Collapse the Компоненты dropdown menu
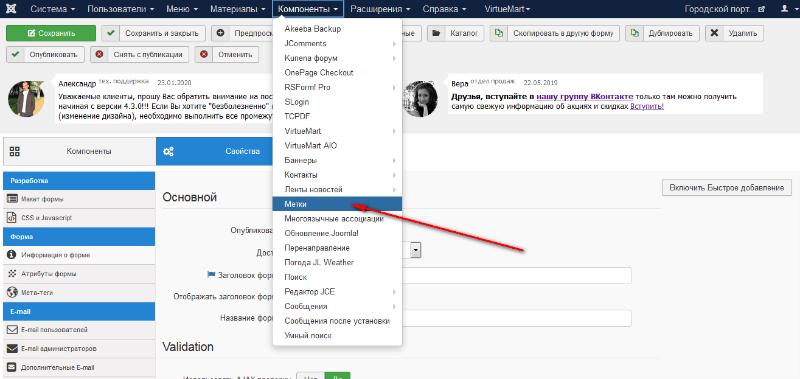The image size is (800, 379). pos(308,9)
